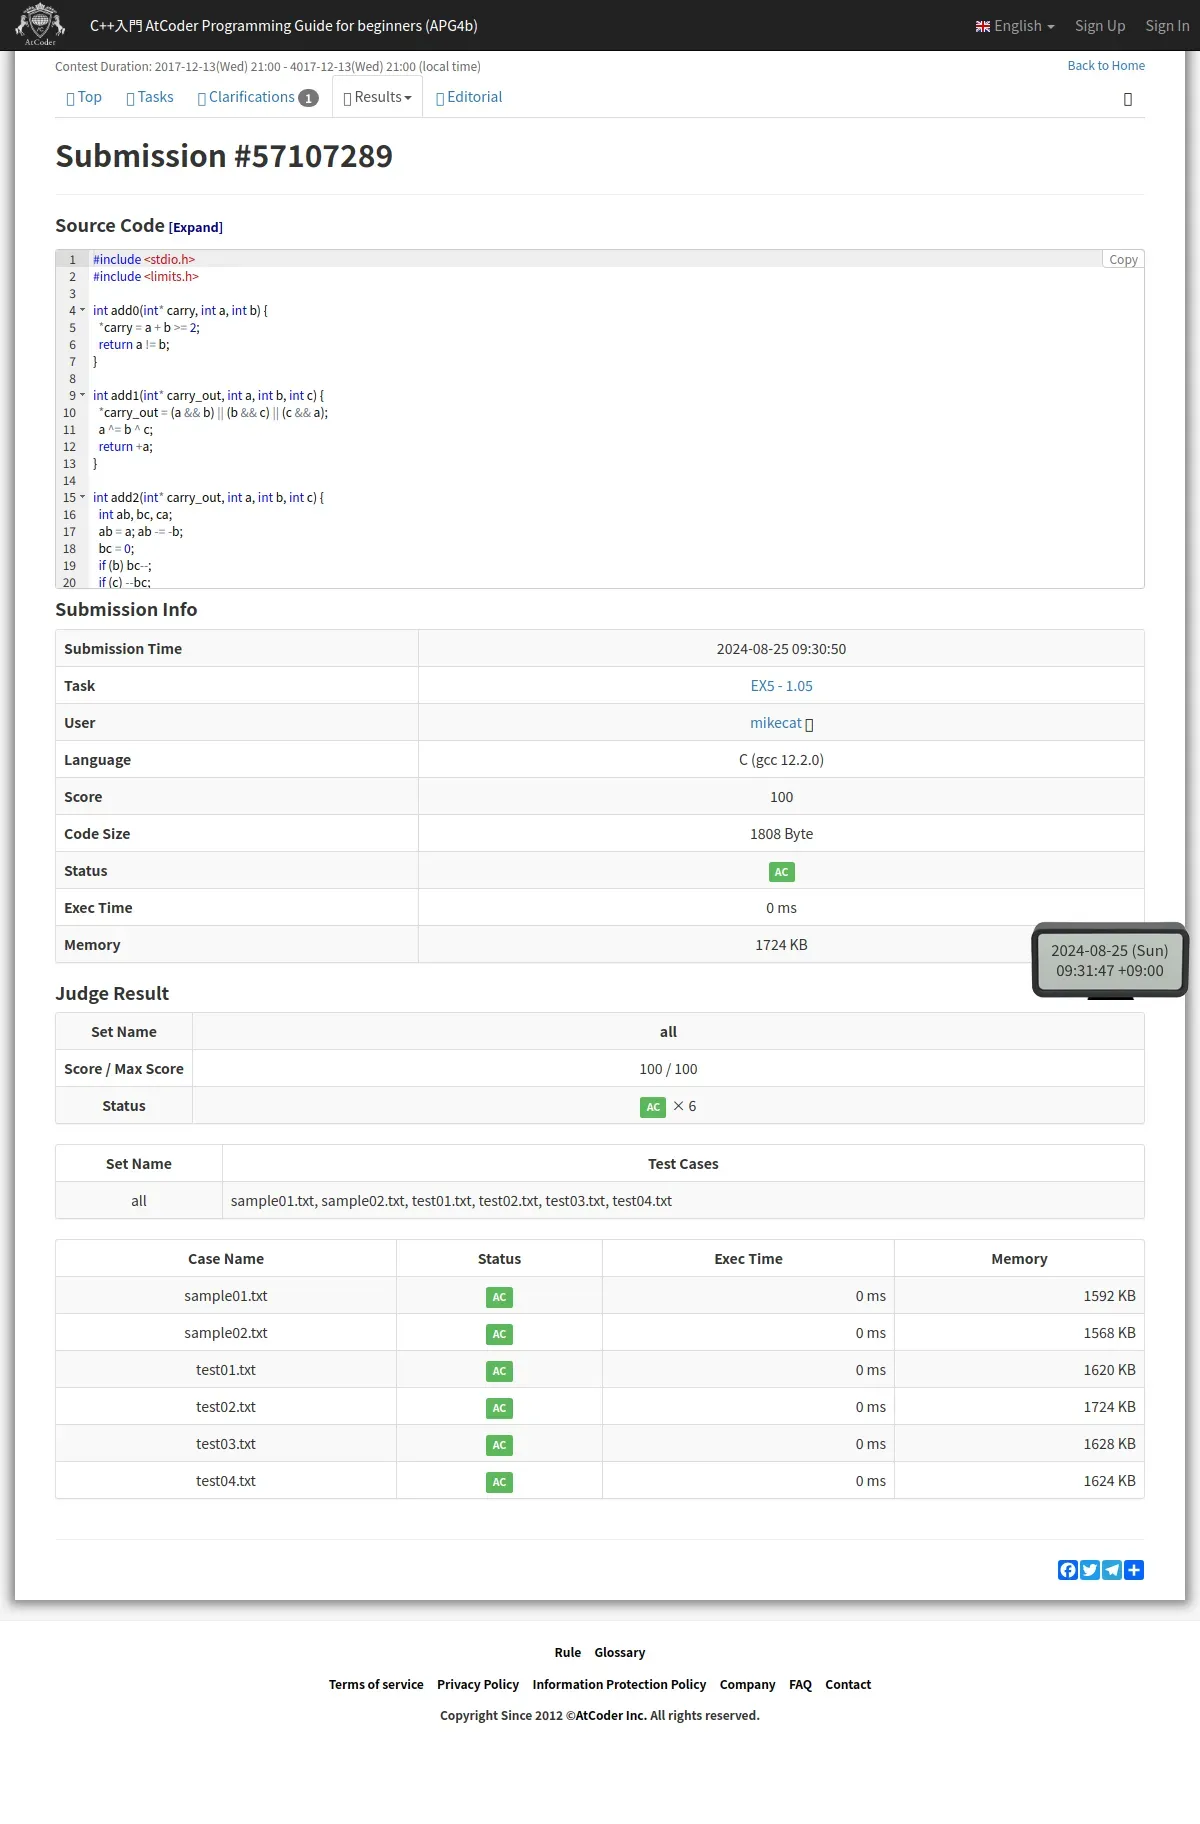The height and width of the screenshot is (1824, 1200).
Task: Click the icon next to user mikecat
Action: click(x=809, y=724)
